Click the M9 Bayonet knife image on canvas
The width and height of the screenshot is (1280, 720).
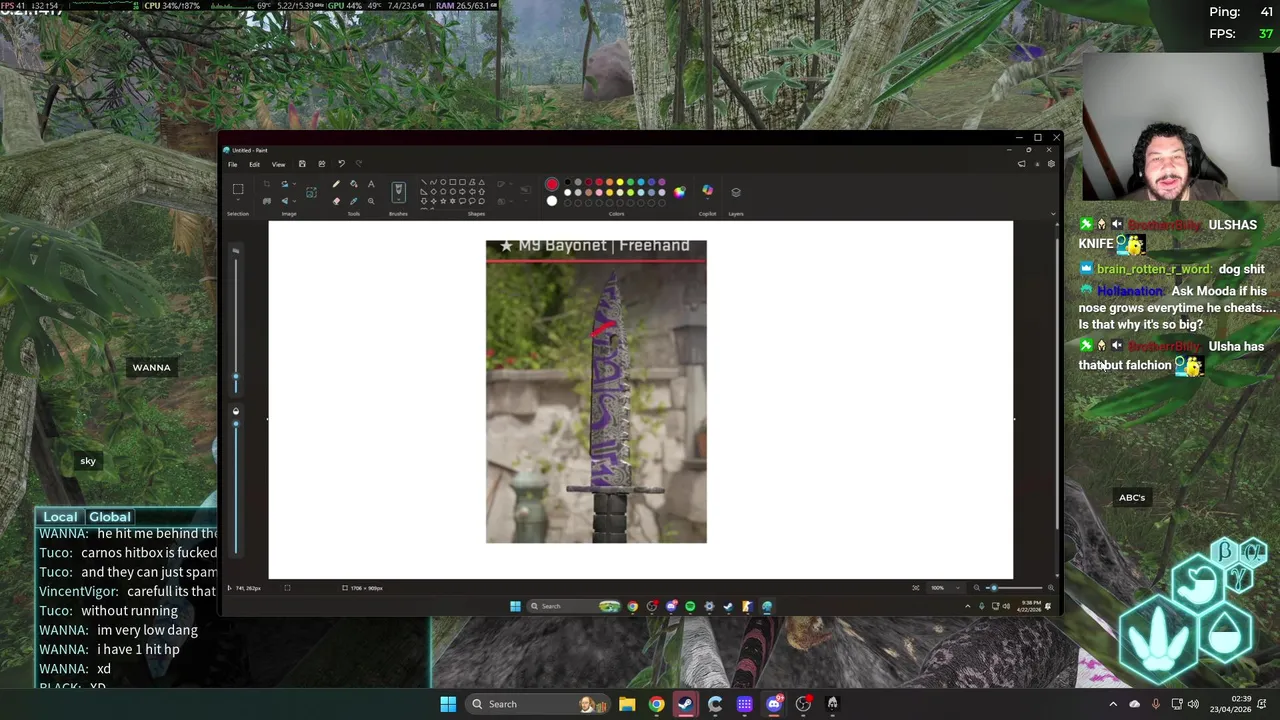coord(596,391)
